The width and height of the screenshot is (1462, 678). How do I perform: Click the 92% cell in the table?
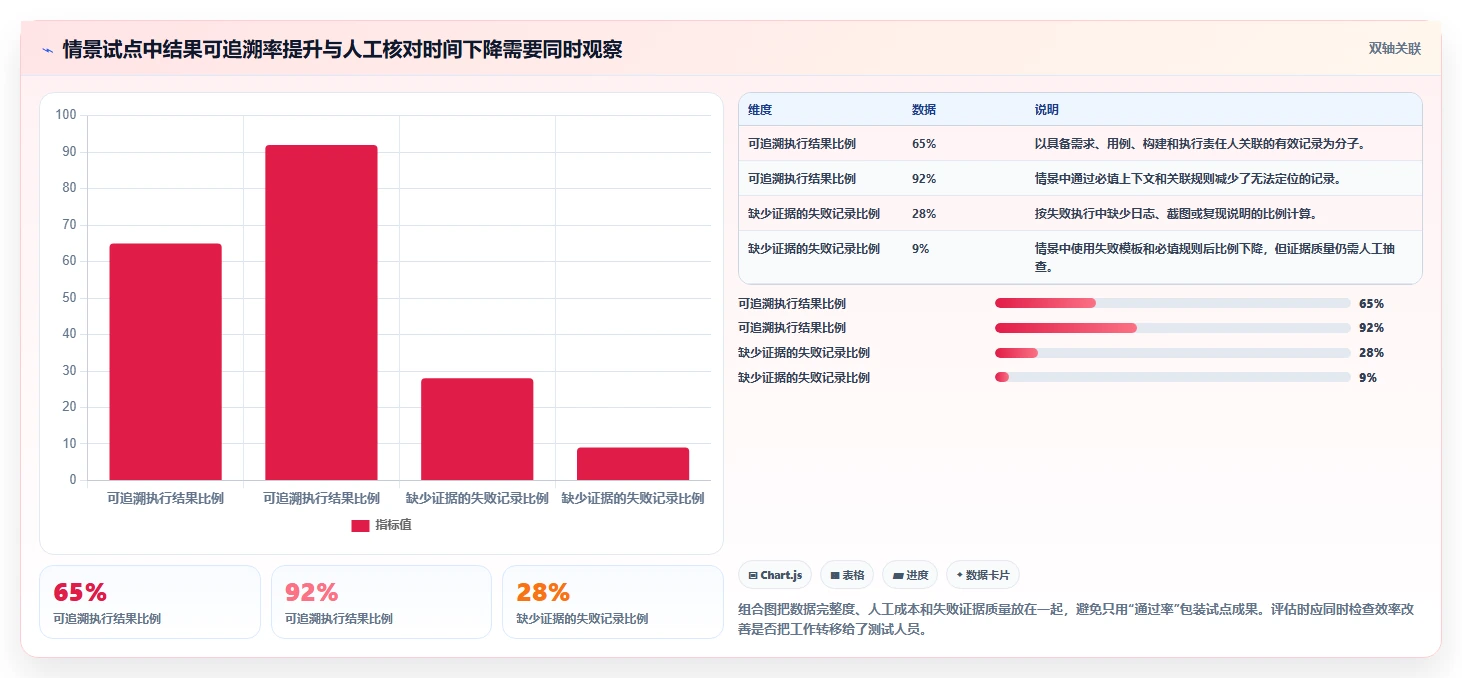924,179
